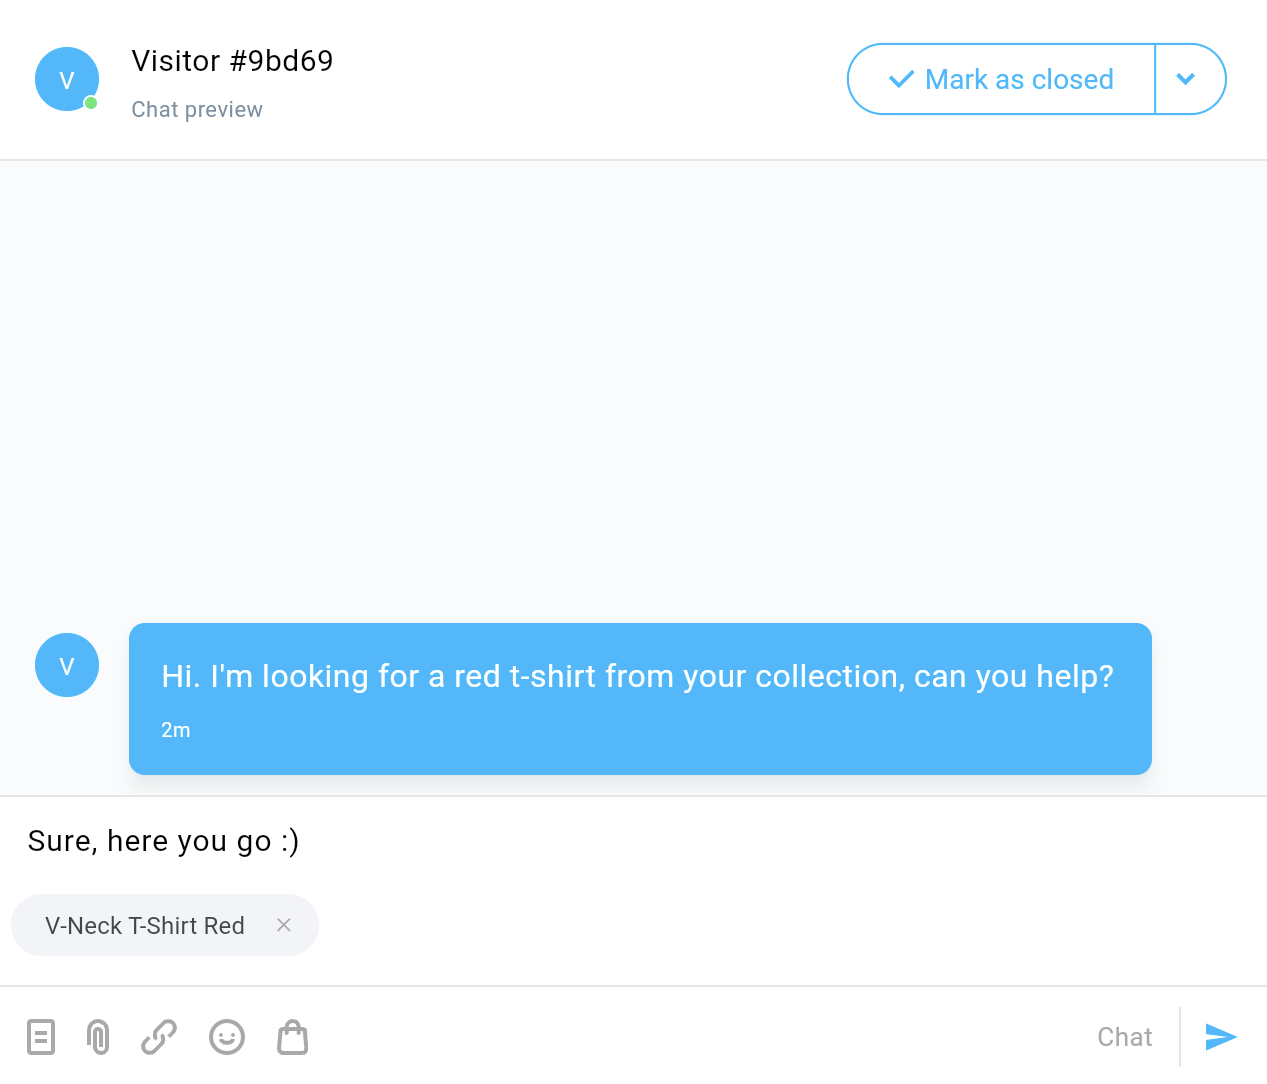The image size is (1267, 1084).
Task: Click the avatar beside the visitor message
Action: [67, 665]
